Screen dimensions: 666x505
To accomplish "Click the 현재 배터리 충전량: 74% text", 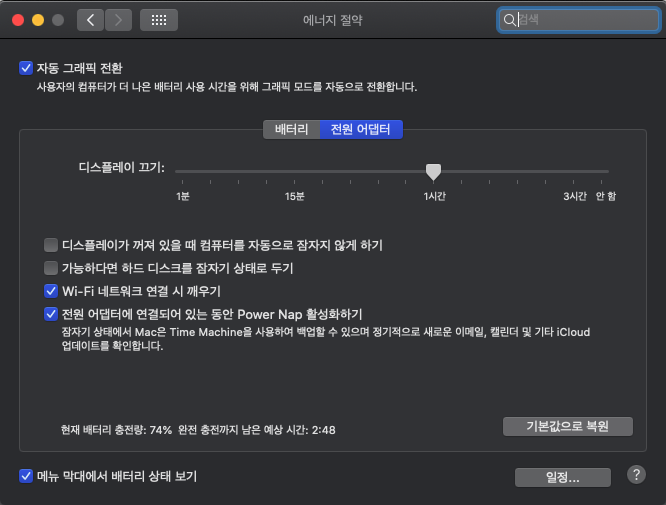I will tap(116, 430).
